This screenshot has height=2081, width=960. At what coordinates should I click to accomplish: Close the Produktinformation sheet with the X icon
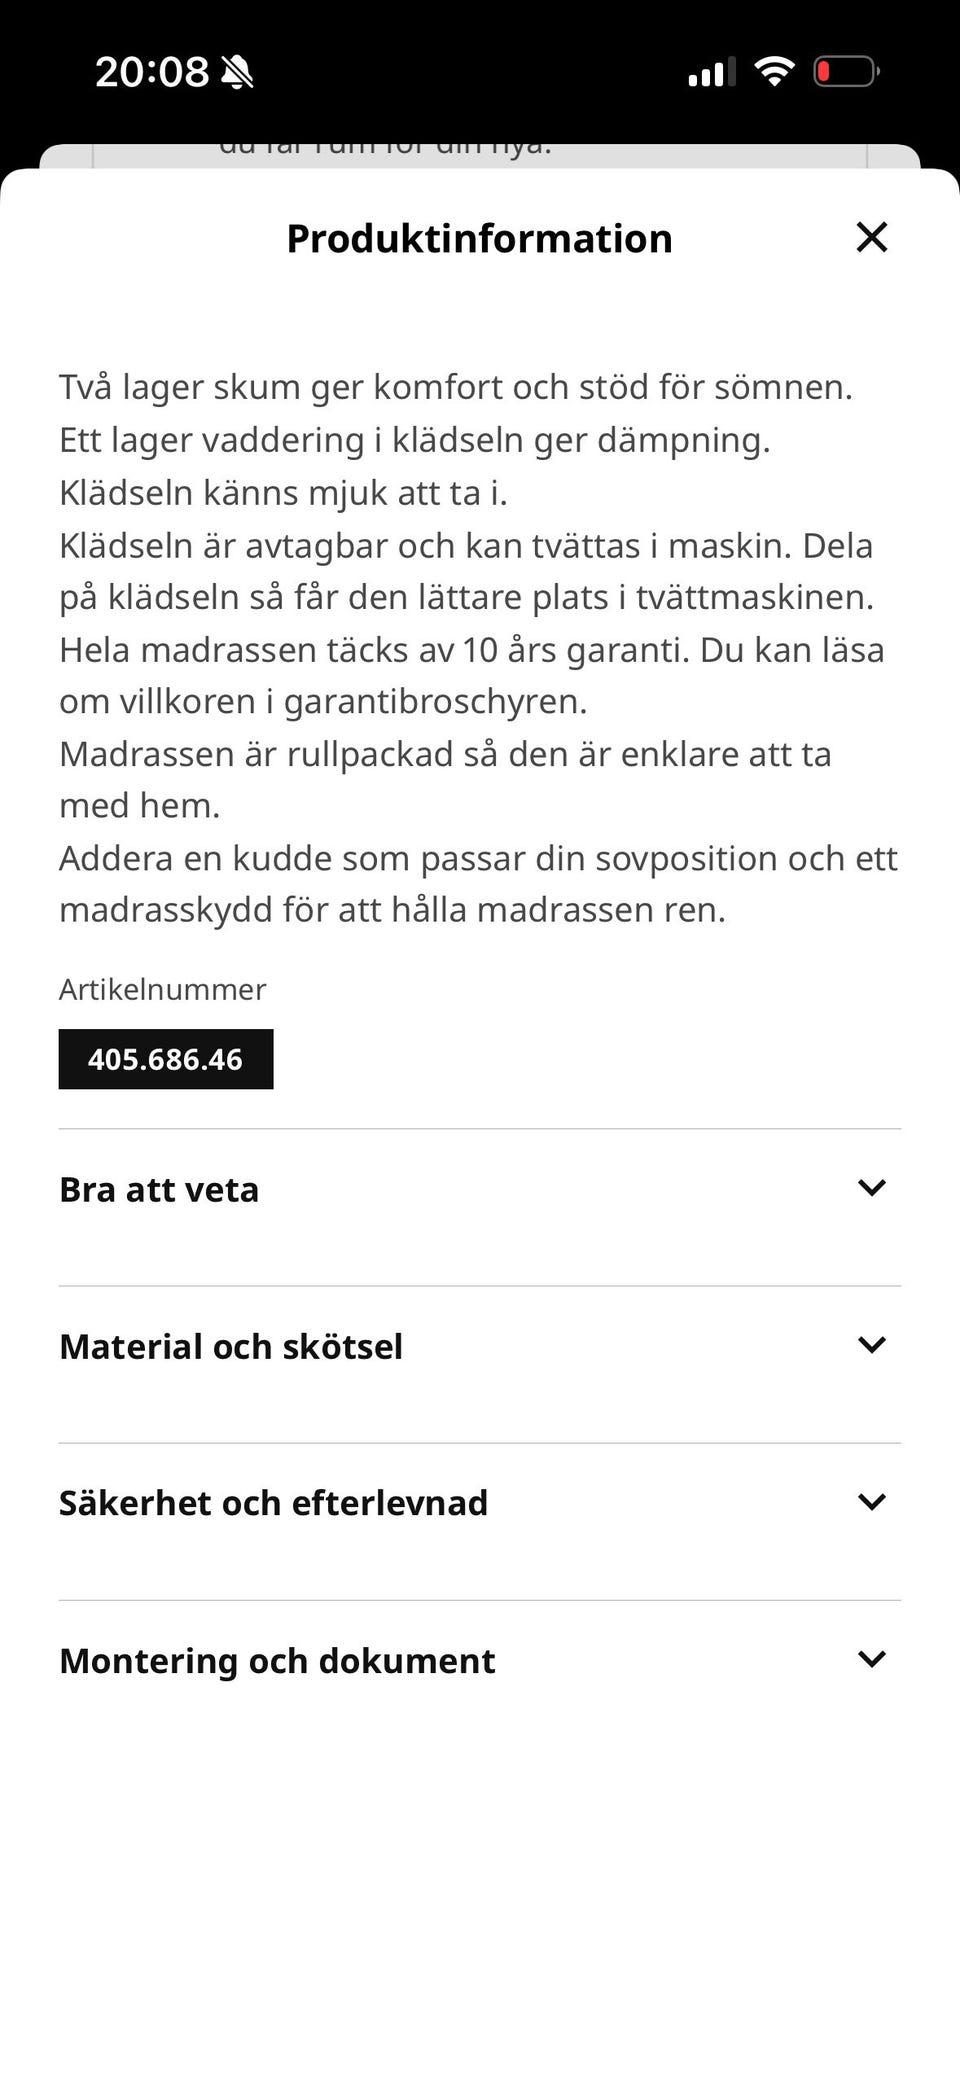[872, 237]
